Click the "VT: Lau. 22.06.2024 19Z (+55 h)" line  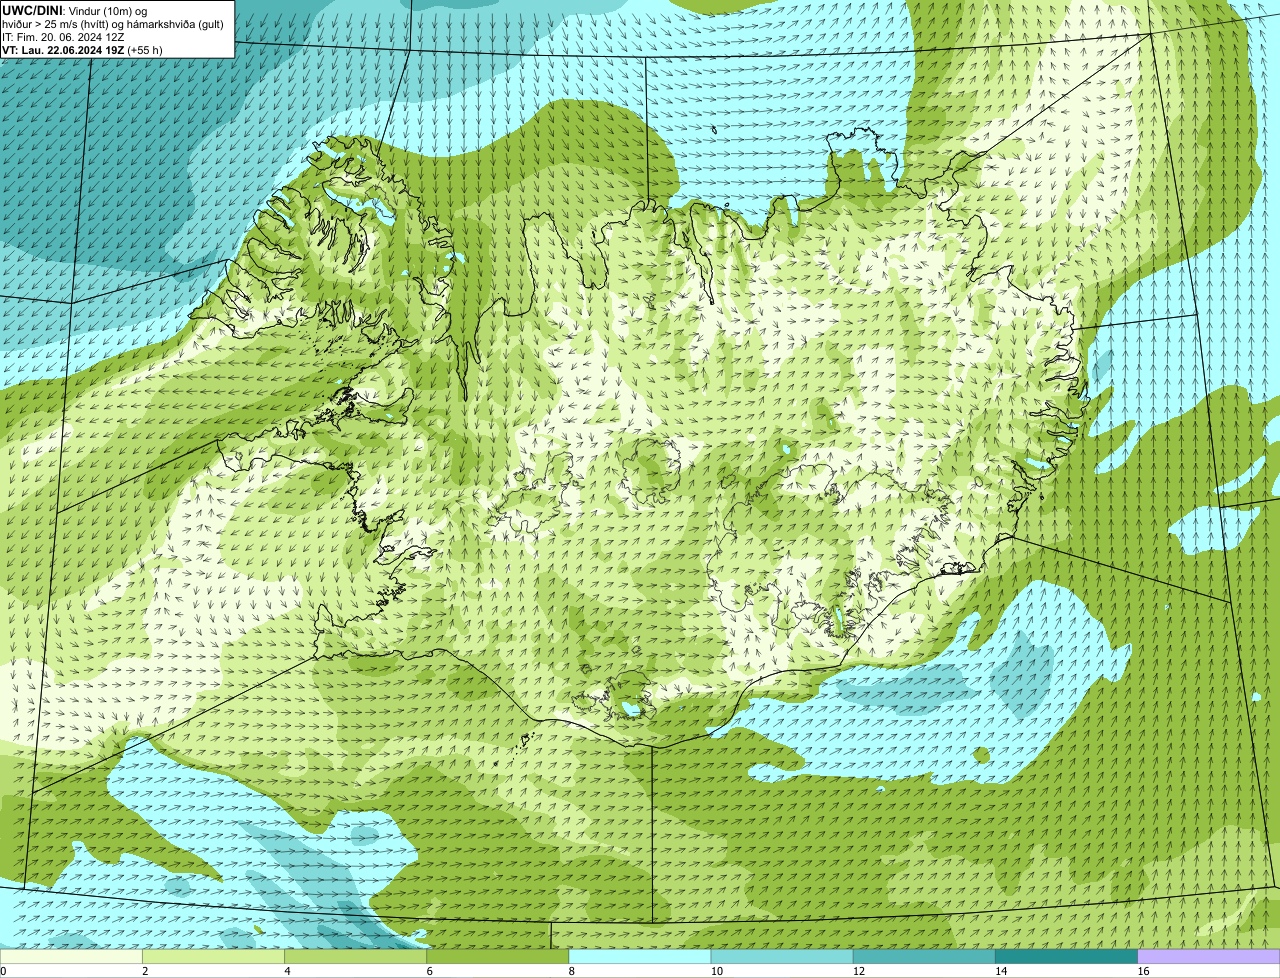(82, 50)
